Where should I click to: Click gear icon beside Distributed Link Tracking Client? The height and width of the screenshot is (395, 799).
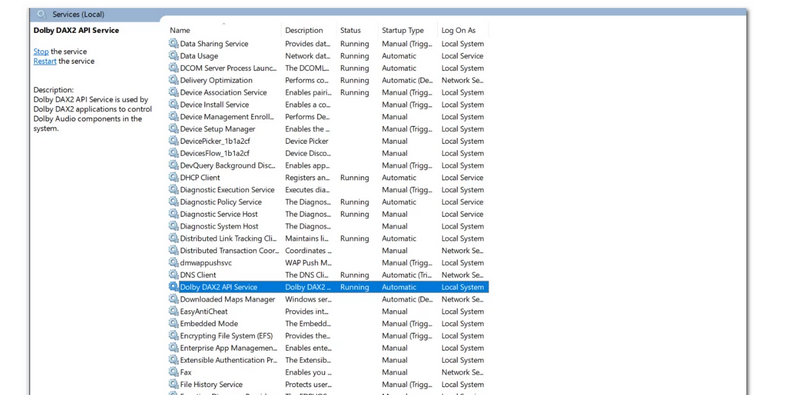tap(174, 239)
